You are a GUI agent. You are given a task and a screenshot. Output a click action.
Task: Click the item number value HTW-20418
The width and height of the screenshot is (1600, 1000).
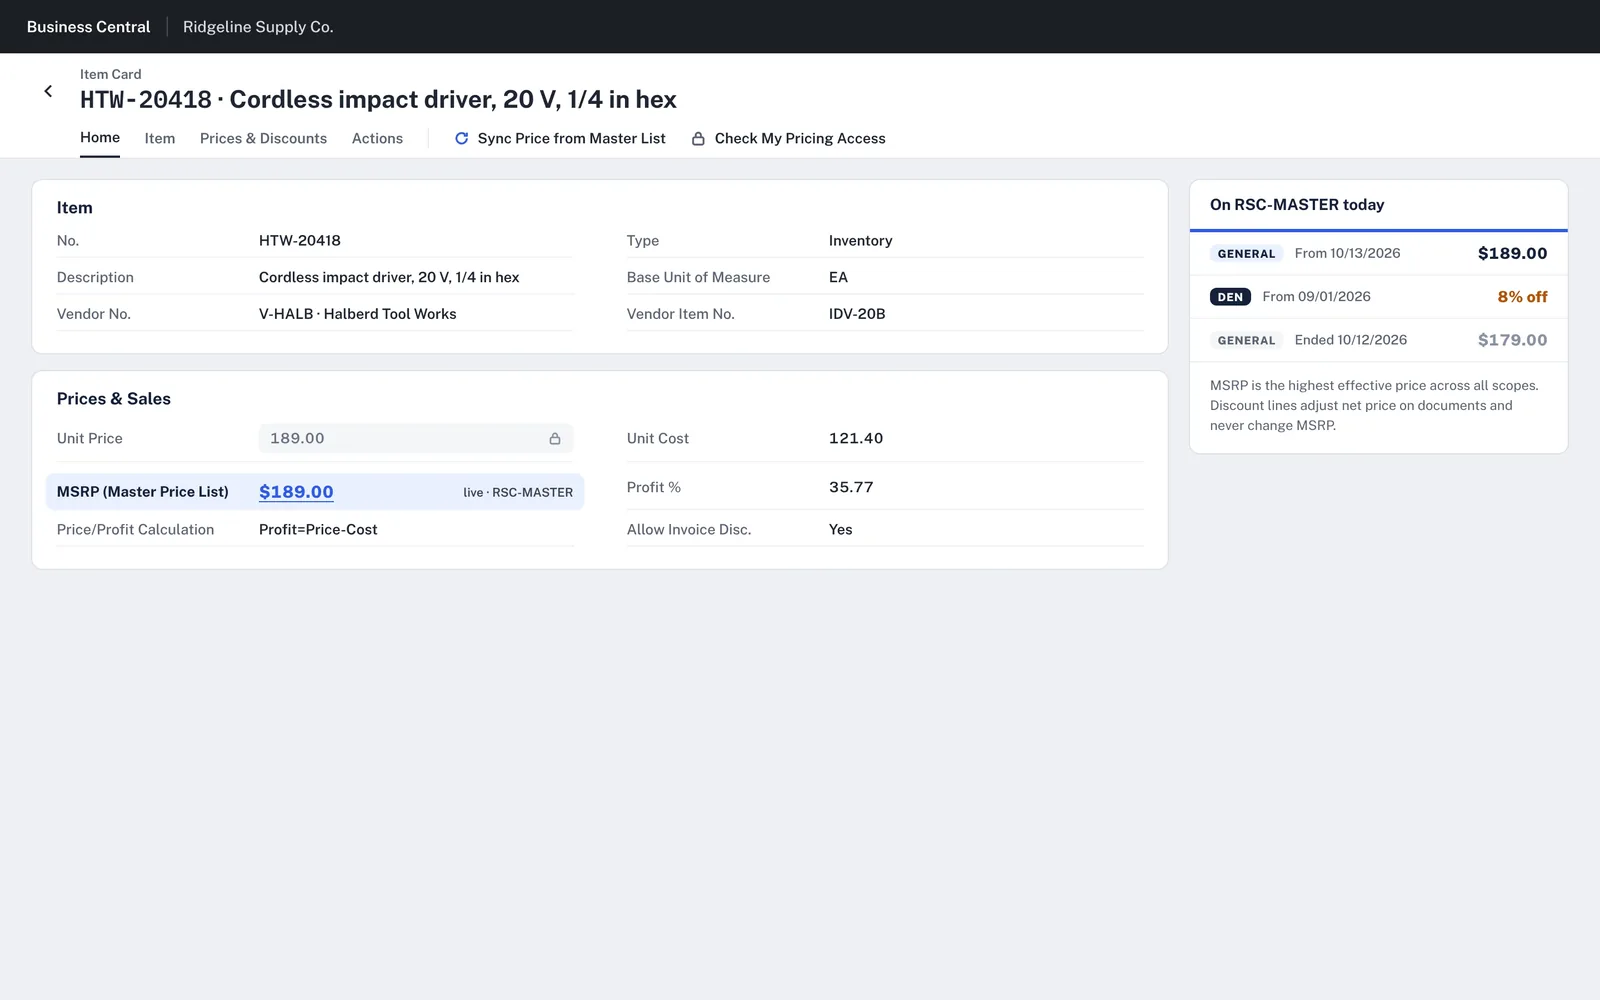(300, 241)
